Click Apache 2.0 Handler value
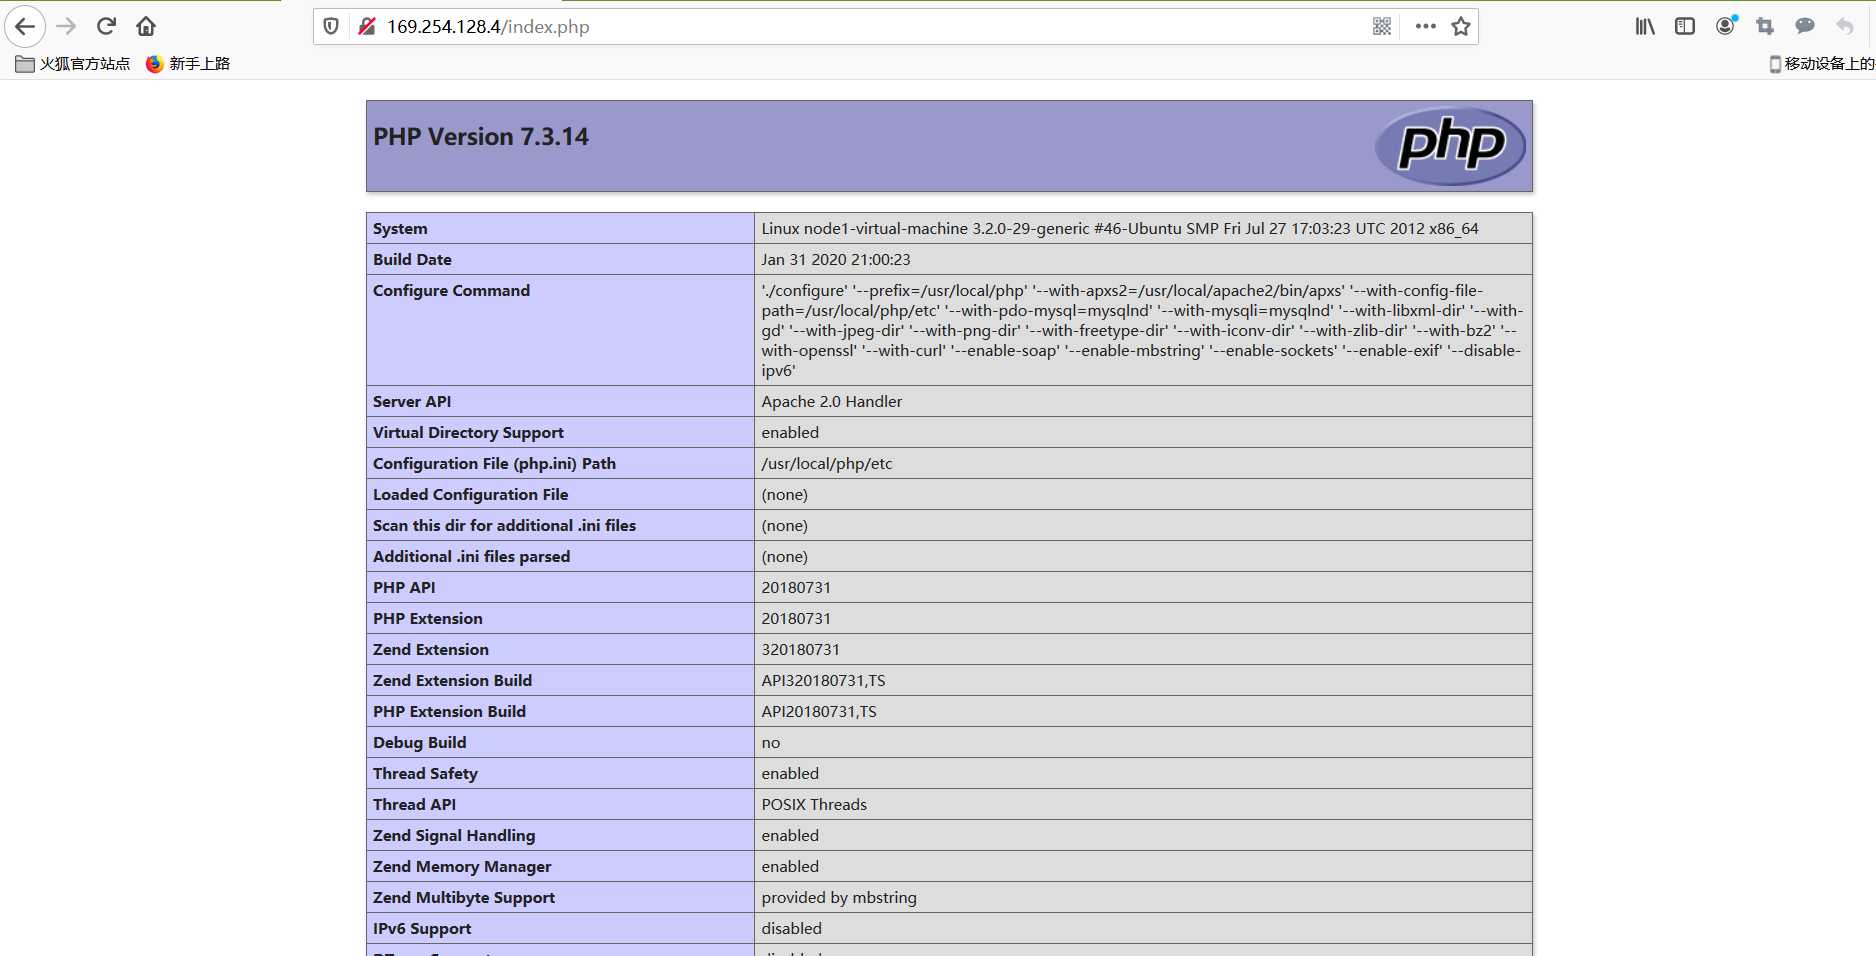Viewport: 1876px width, 956px height. [832, 402]
